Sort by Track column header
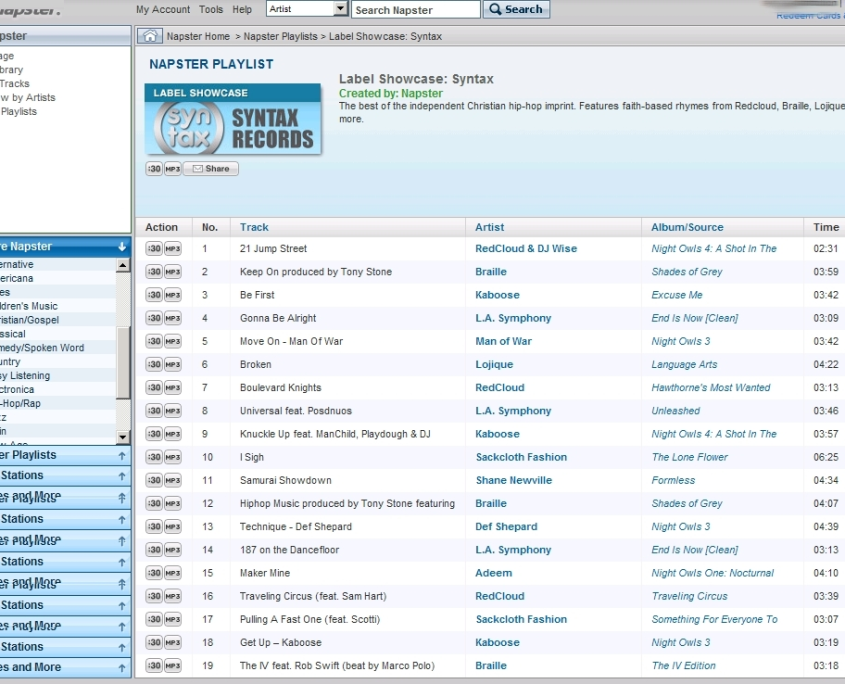This screenshot has height=684, width=845. [254, 227]
